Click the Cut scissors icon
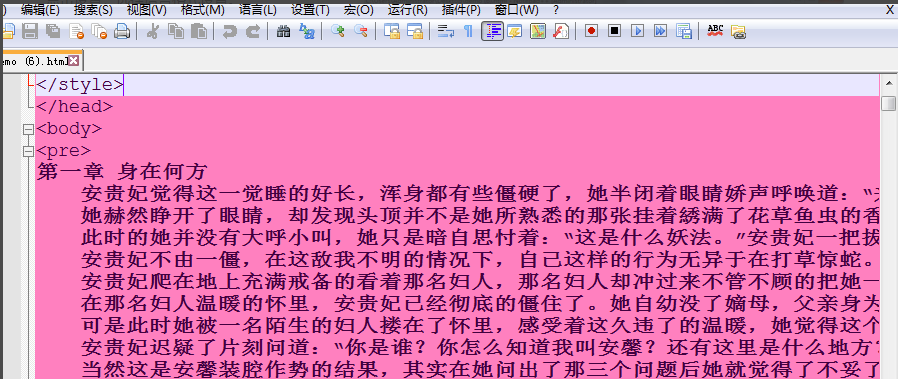Viewport: 898px width, 379px height. click(x=152, y=31)
